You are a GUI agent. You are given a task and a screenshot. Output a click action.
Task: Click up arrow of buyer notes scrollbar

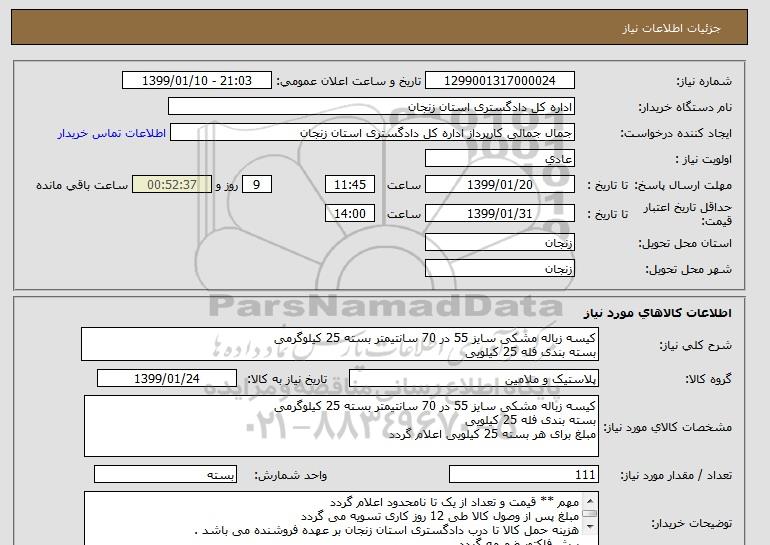[x=590, y=501]
